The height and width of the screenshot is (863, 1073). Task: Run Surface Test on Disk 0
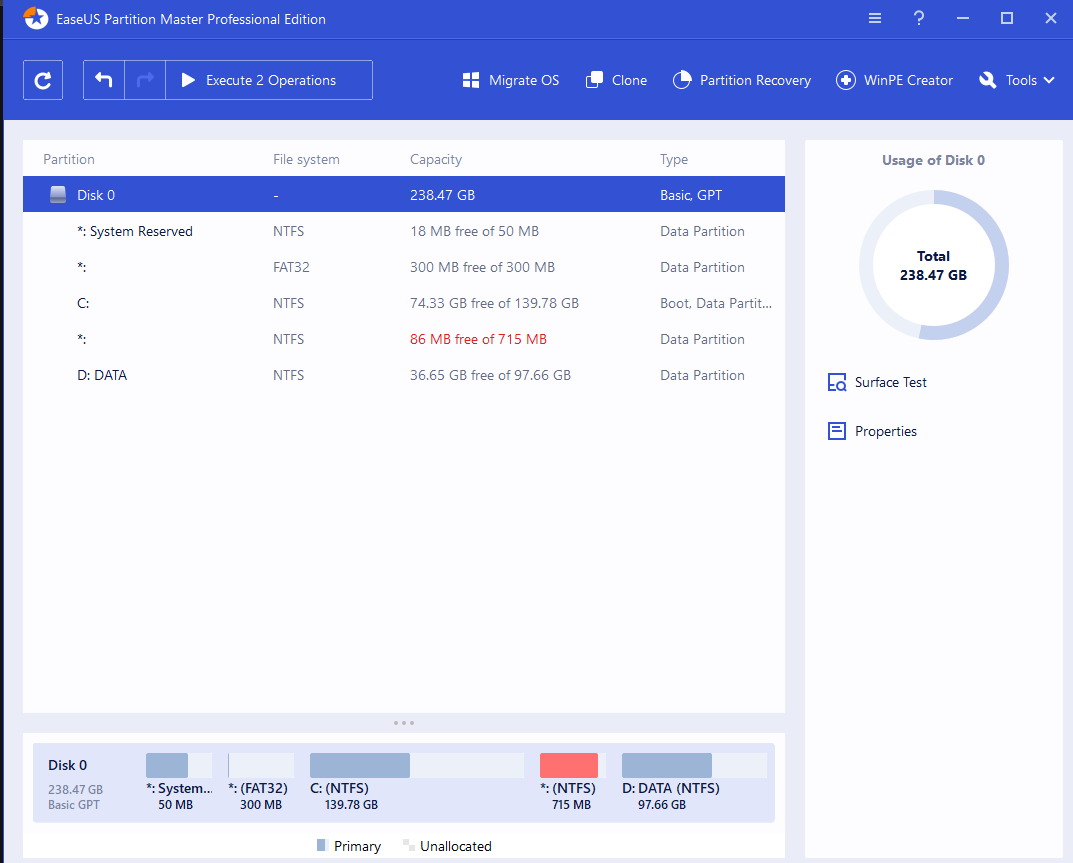(x=877, y=382)
